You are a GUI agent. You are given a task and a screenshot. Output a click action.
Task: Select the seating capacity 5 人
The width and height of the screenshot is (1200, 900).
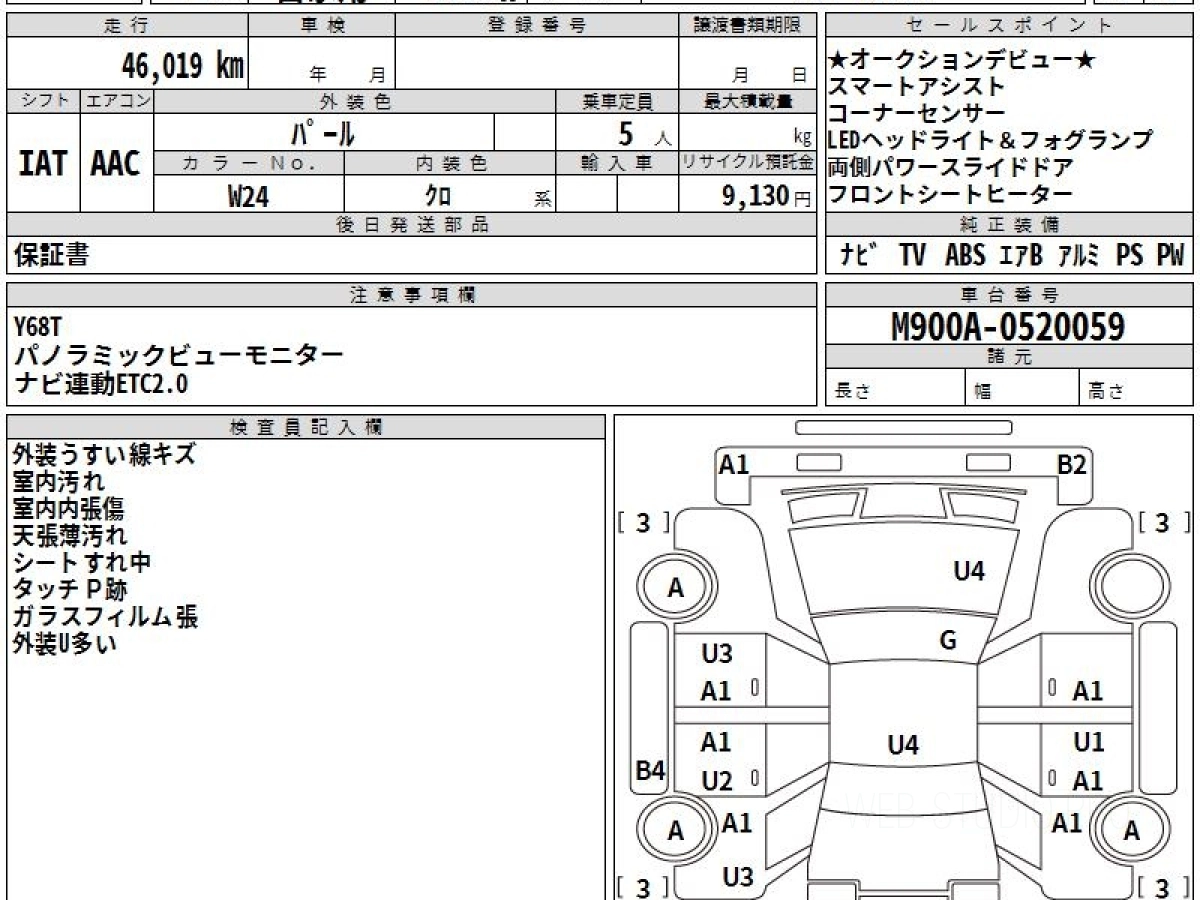[645, 132]
